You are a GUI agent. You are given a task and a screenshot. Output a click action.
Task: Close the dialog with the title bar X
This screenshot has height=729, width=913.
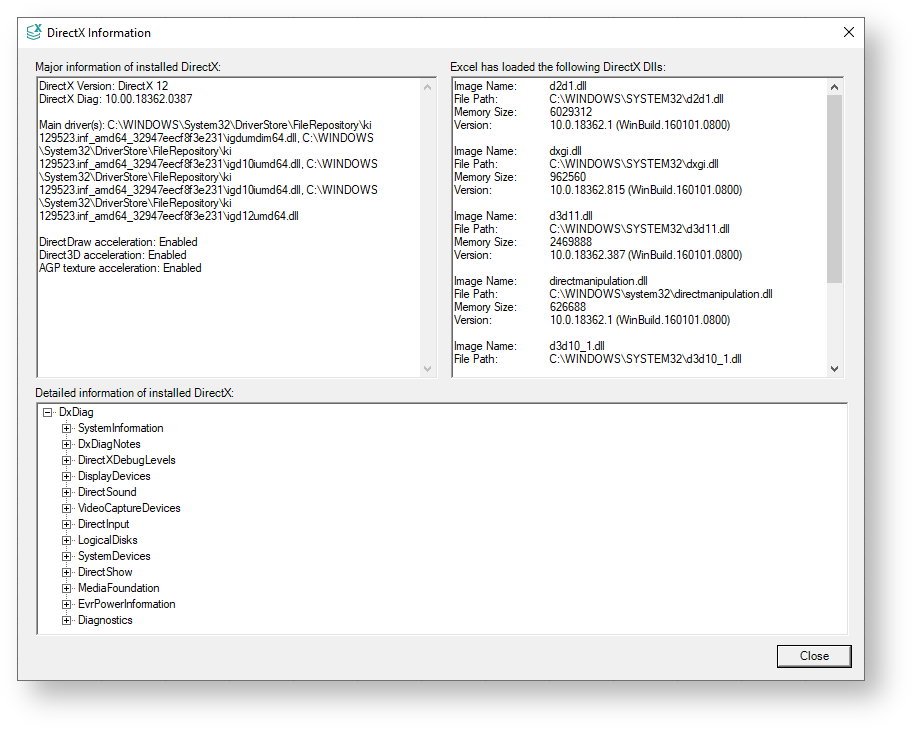pos(848,32)
